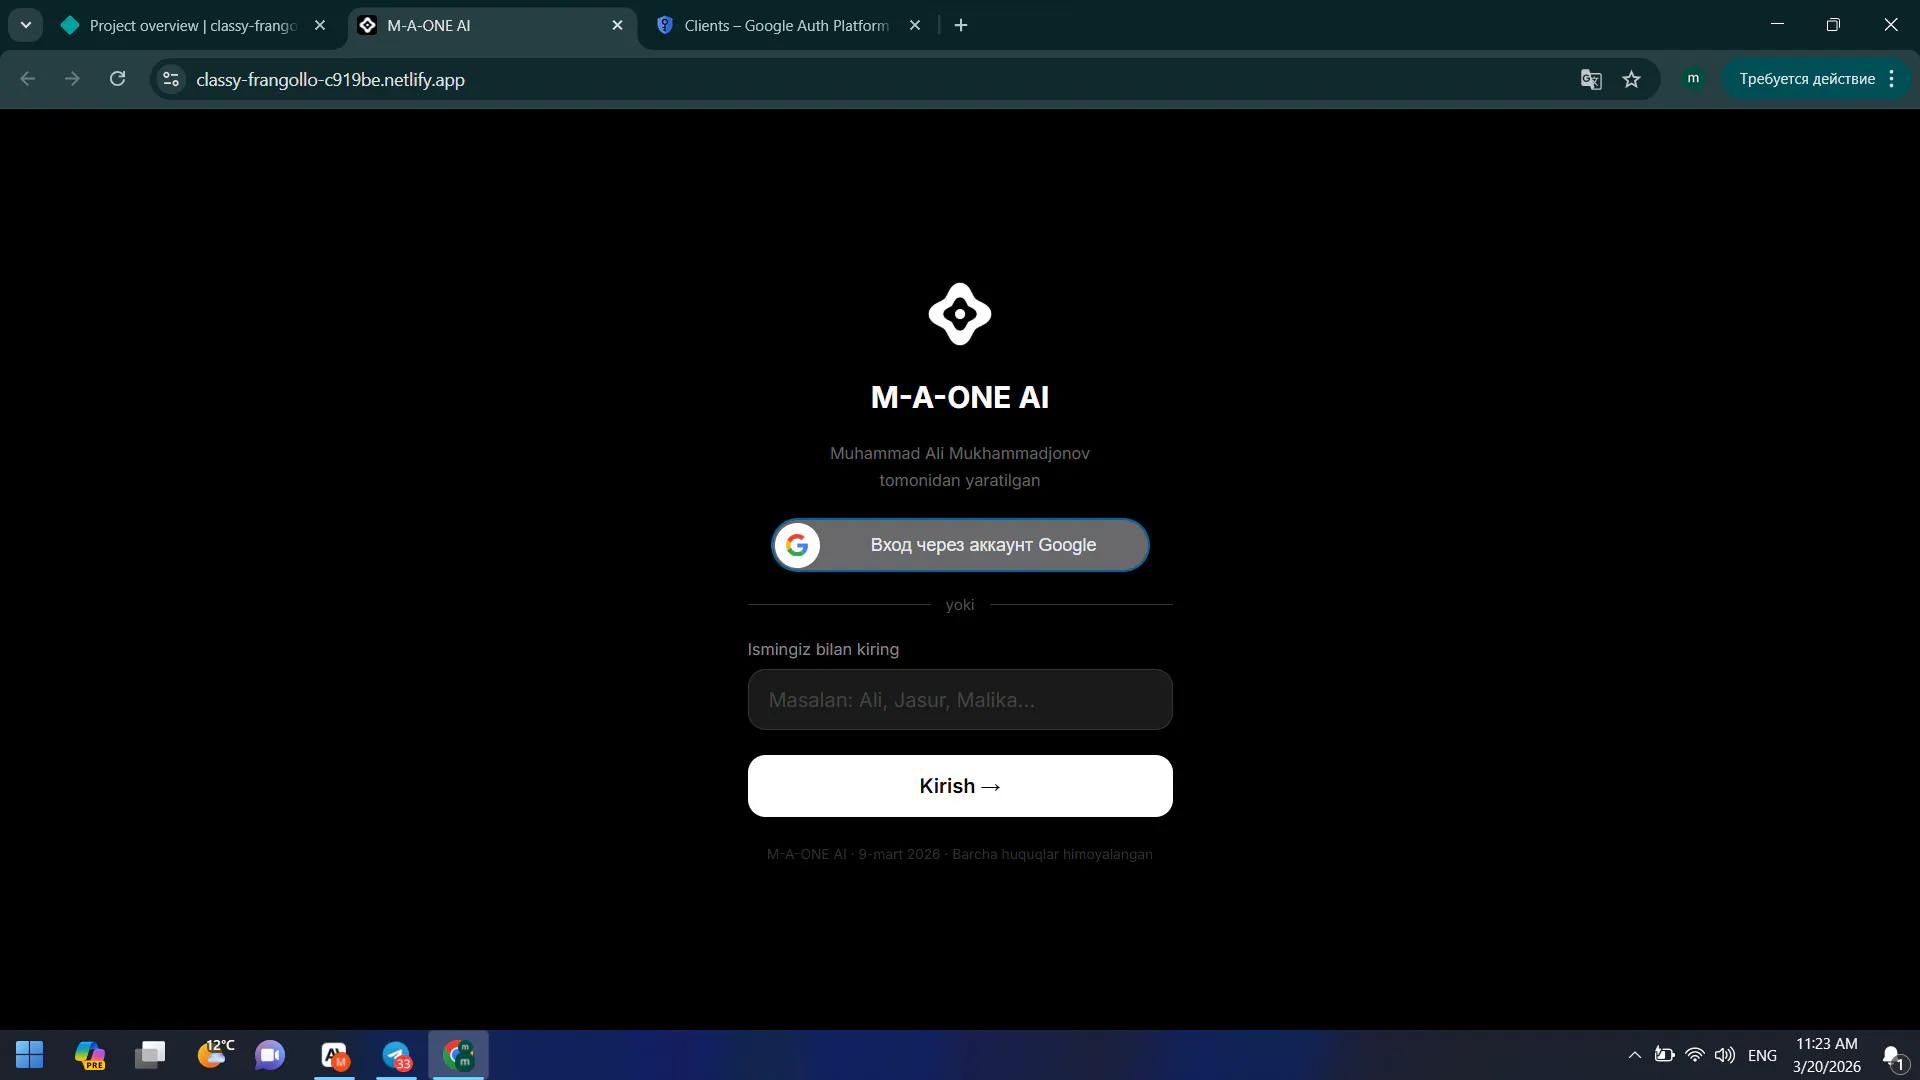Open battery status icon

tap(1664, 1055)
